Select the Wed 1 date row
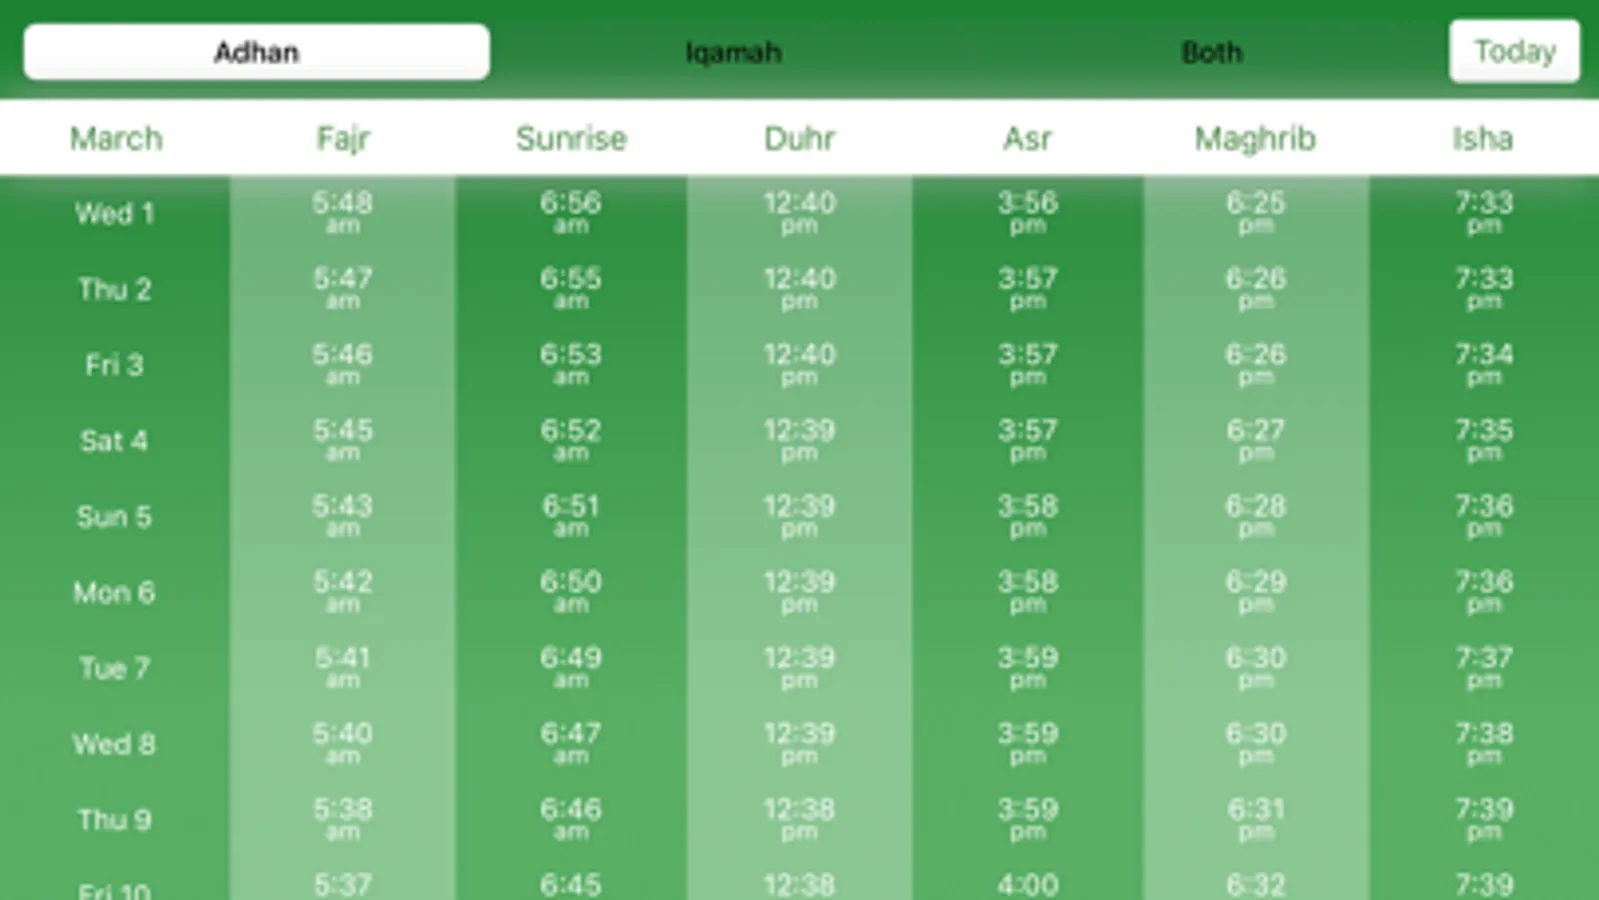Screen dimensions: 1599x900 coord(115,213)
